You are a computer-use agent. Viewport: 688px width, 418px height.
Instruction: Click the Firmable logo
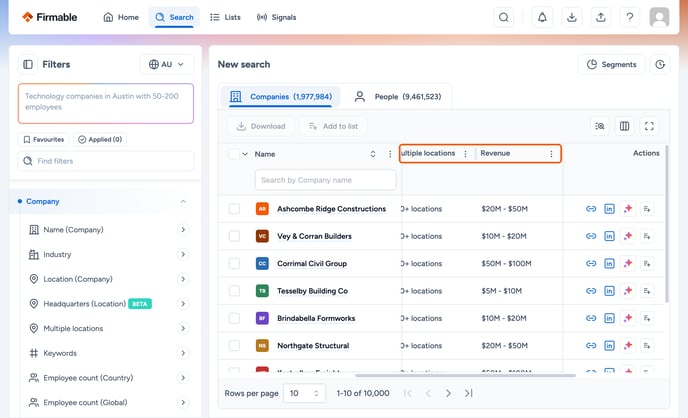click(x=50, y=17)
